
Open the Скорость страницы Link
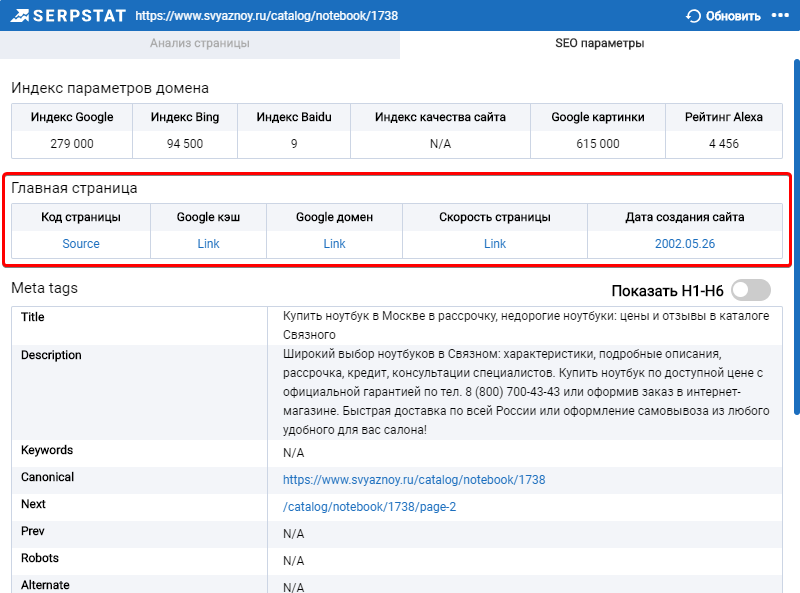495,244
